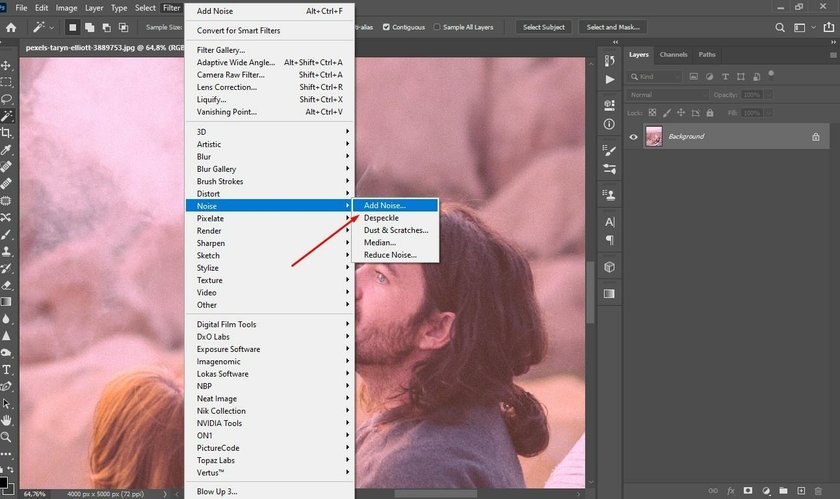The width and height of the screenshot is (840, 499).
Task: Select the Brush tool
Action: pos(6,235)
